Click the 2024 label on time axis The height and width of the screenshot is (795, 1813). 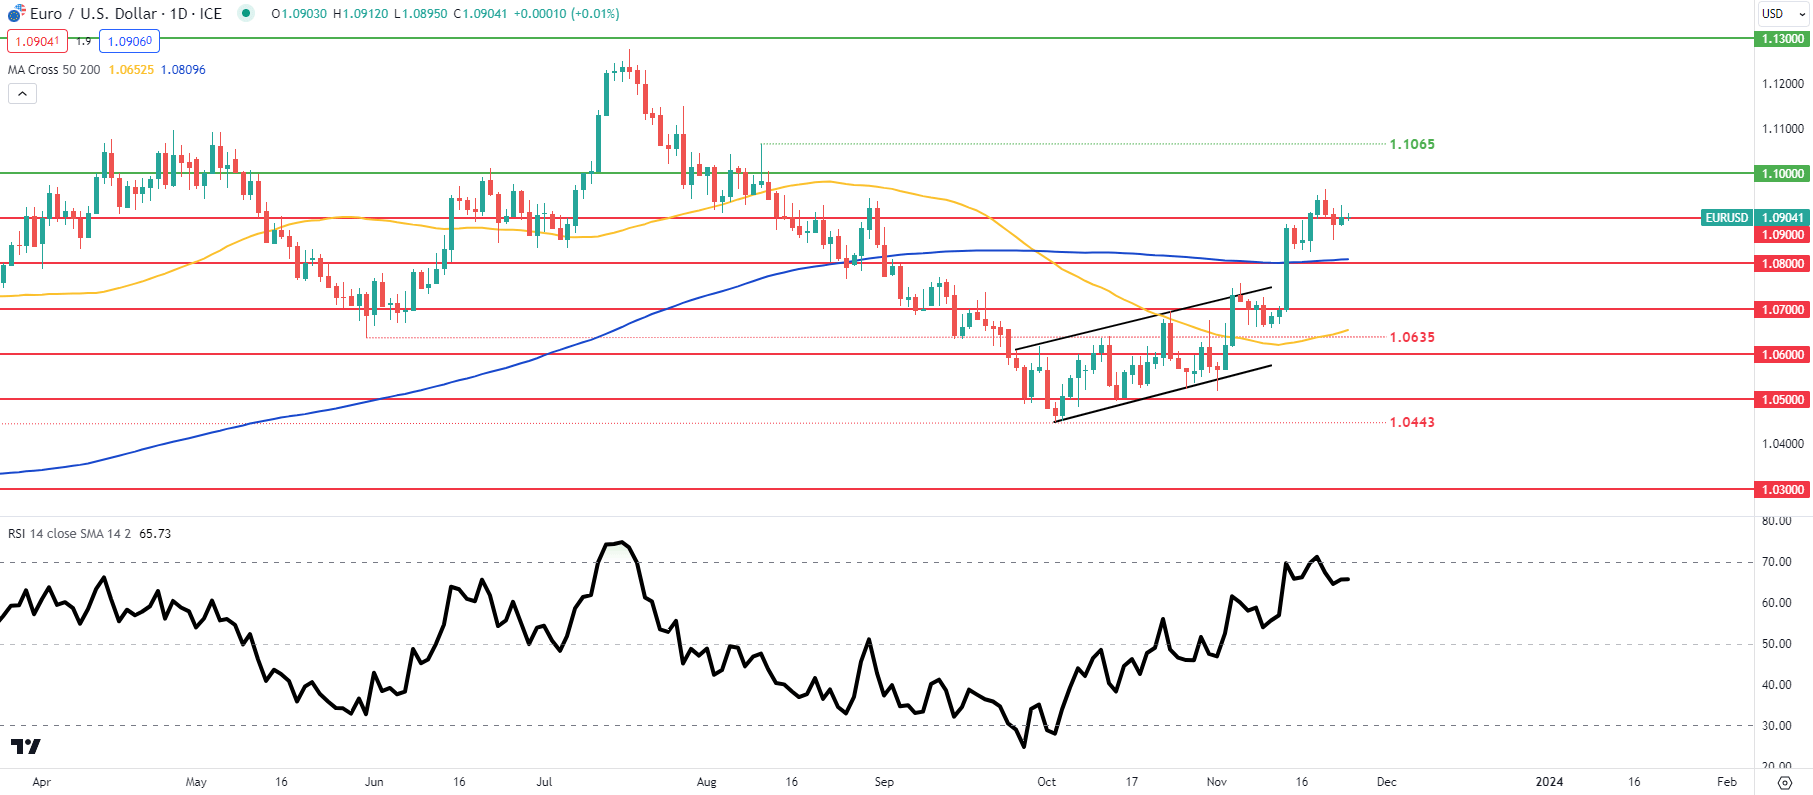coord(1549,782)
